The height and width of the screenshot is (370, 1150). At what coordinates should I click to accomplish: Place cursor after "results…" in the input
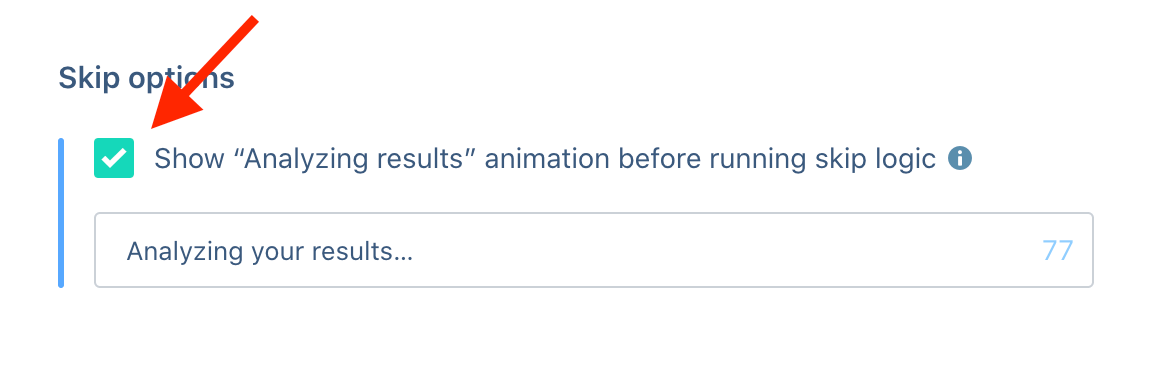pos(415,251)
